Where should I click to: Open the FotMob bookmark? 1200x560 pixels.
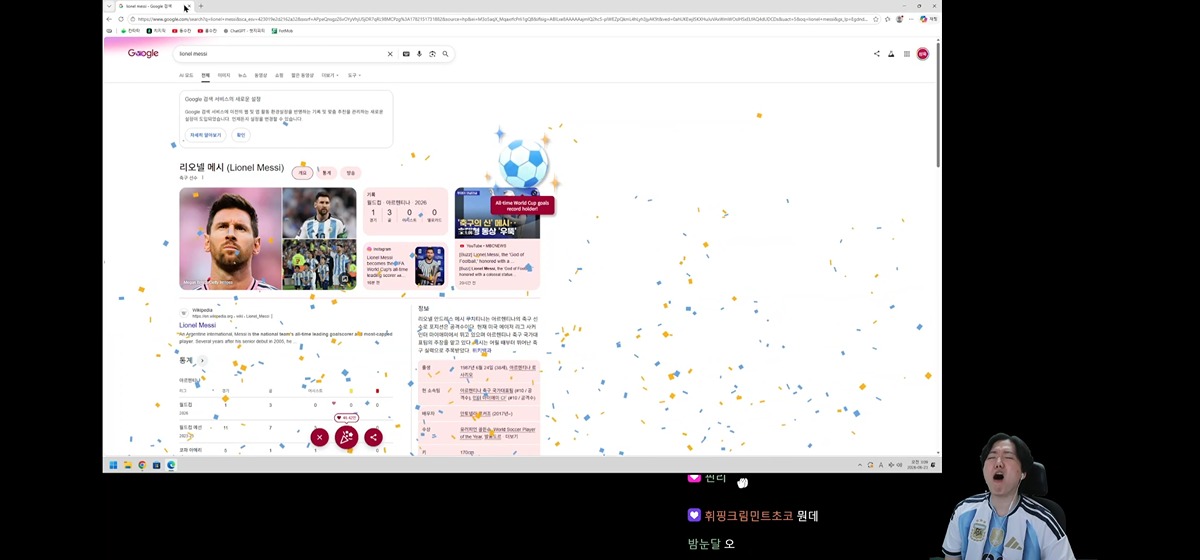click(x=282, y=31)
